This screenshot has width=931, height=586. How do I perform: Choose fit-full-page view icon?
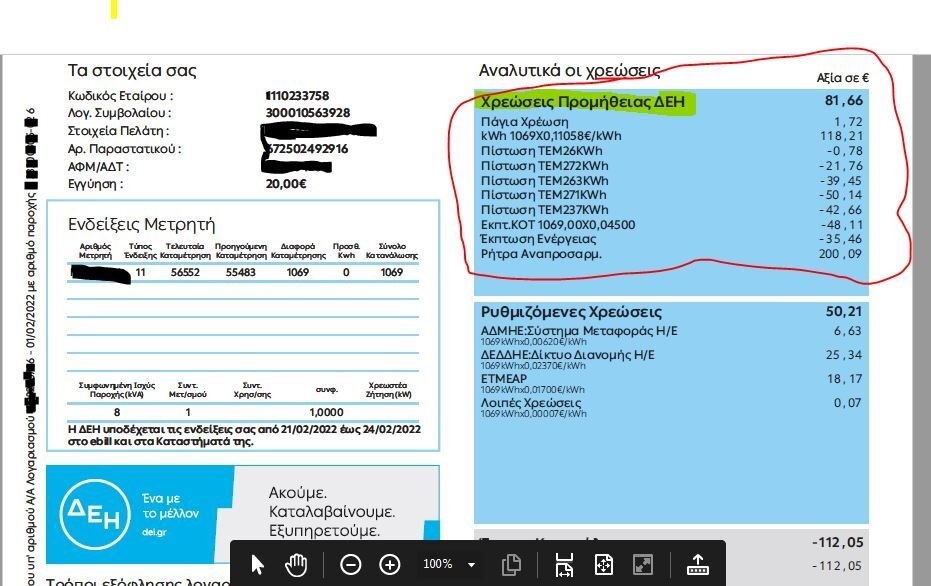click(x=603, y=565)
